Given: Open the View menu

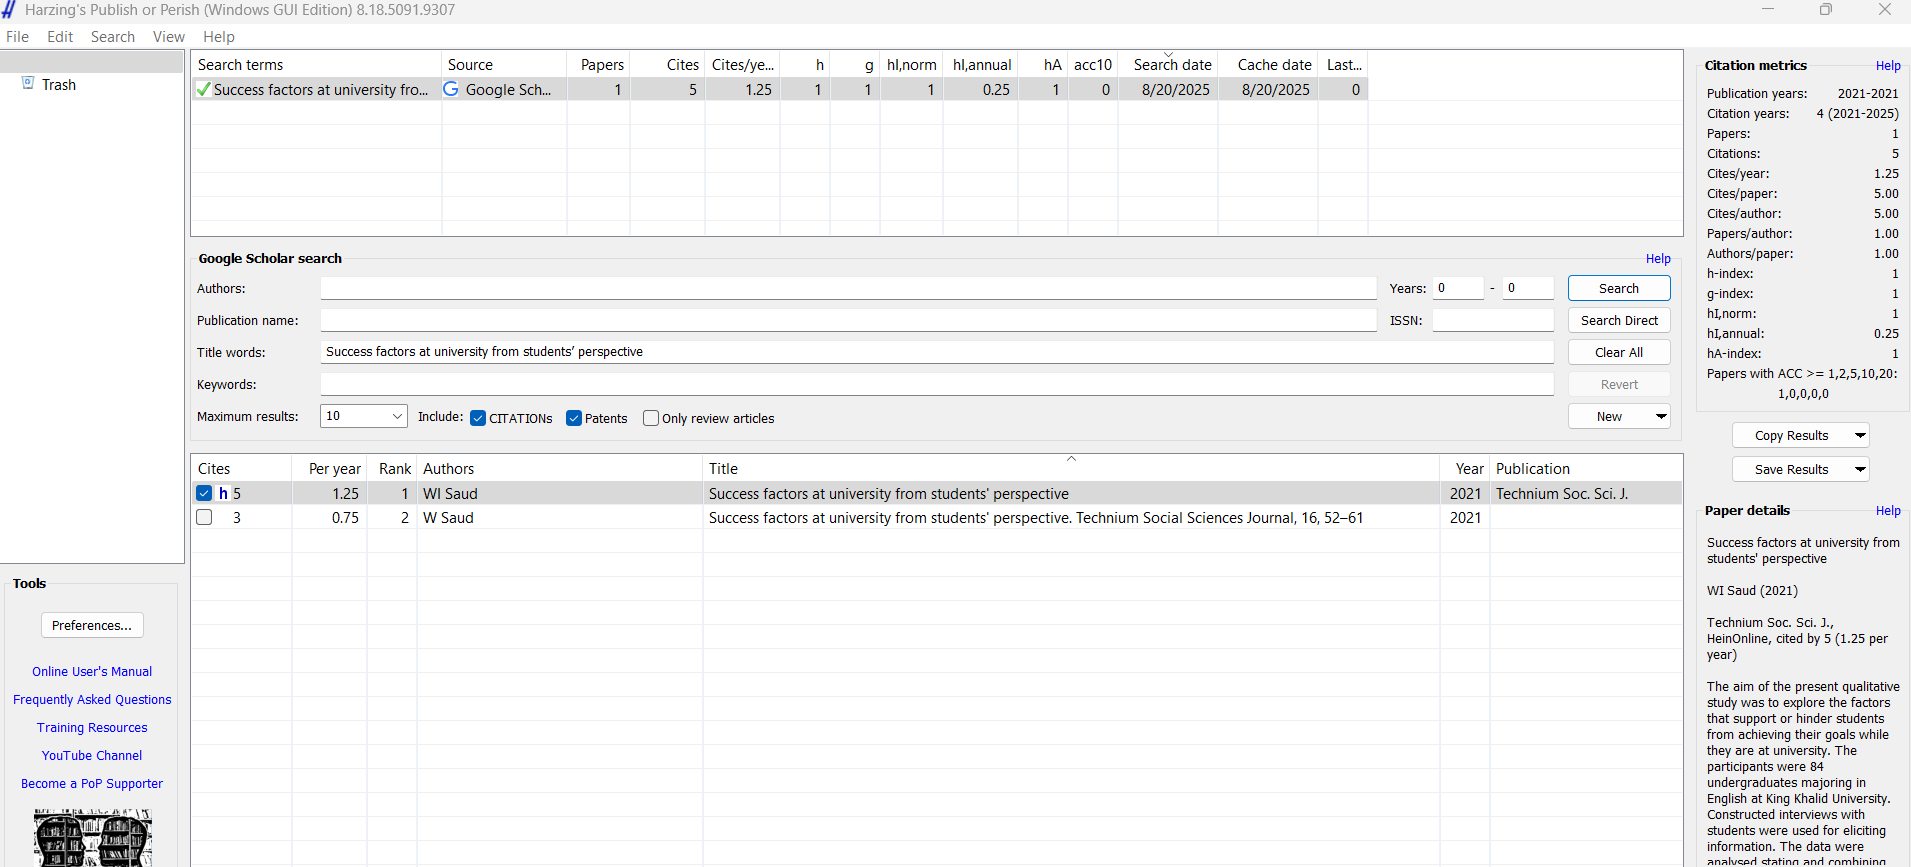Looking at the screenshot, I should [168, 37].
